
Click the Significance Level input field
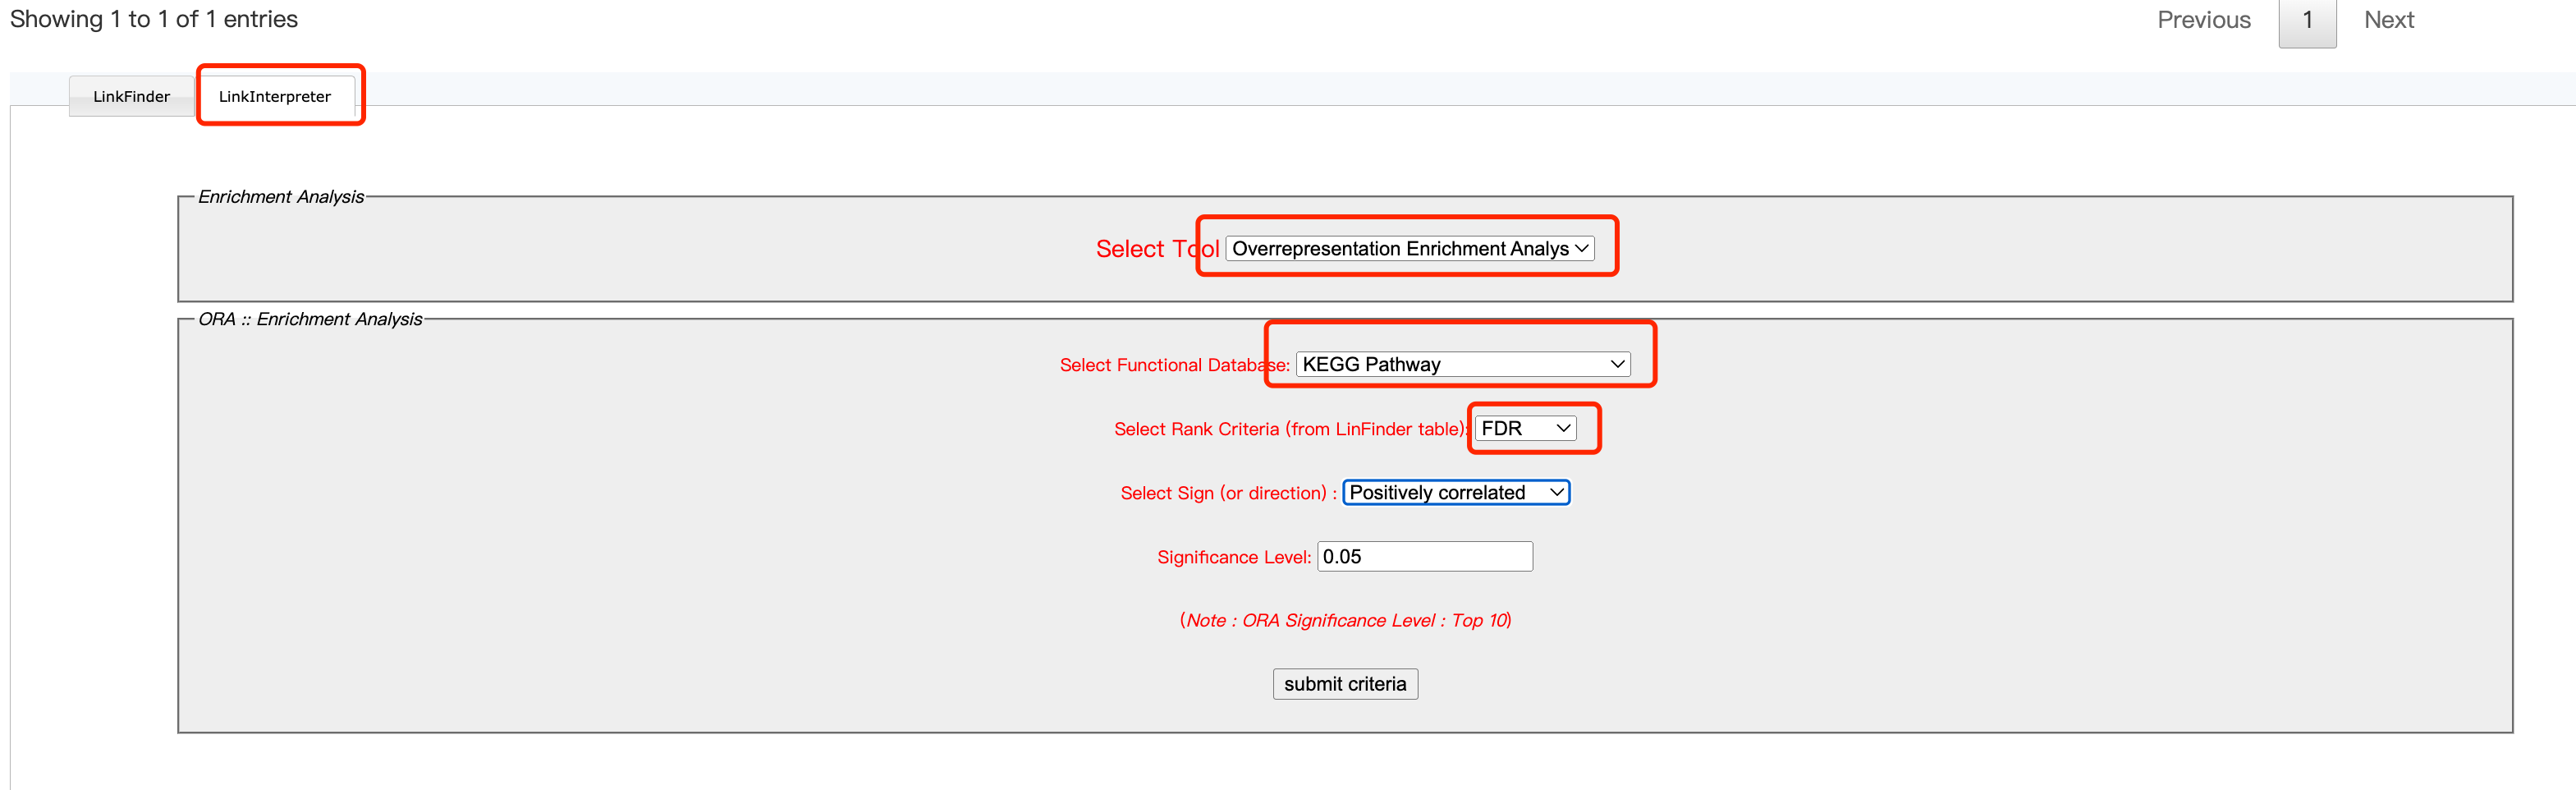1425,556
